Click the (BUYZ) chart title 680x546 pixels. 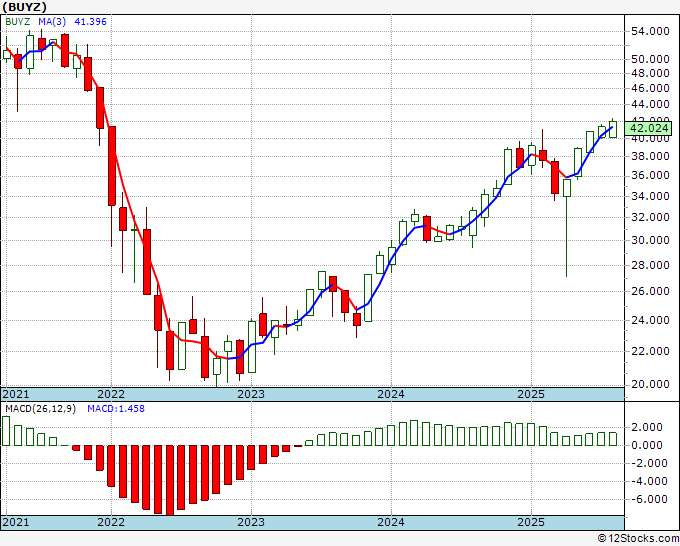[24, 7]
